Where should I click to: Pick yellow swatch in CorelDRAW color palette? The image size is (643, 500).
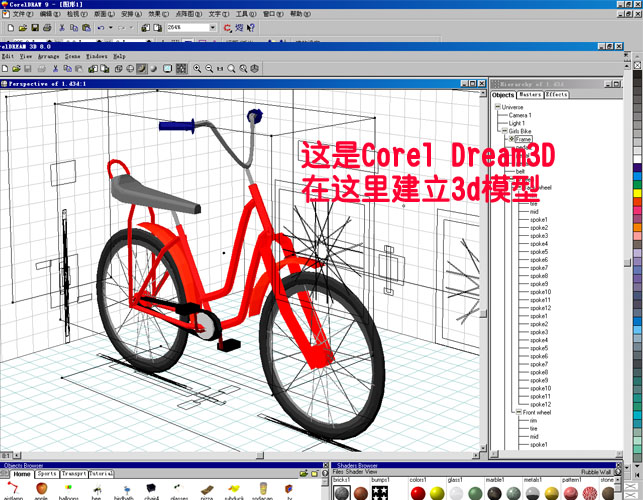click(x=637, y=193)
